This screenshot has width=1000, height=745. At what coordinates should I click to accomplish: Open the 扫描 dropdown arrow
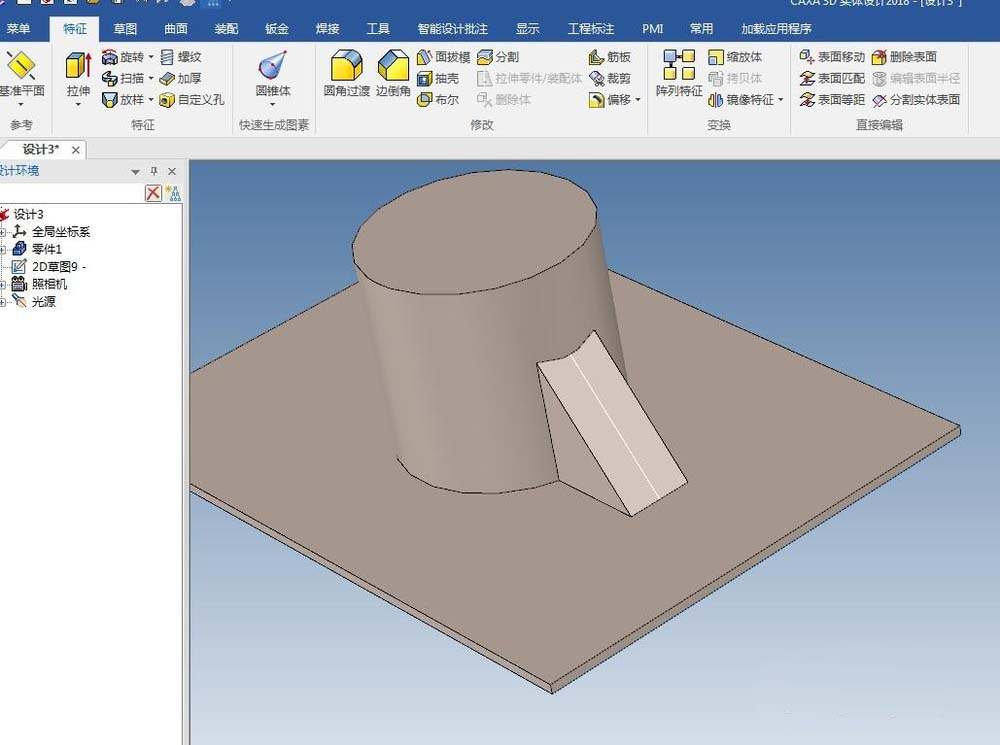point(151,78)
